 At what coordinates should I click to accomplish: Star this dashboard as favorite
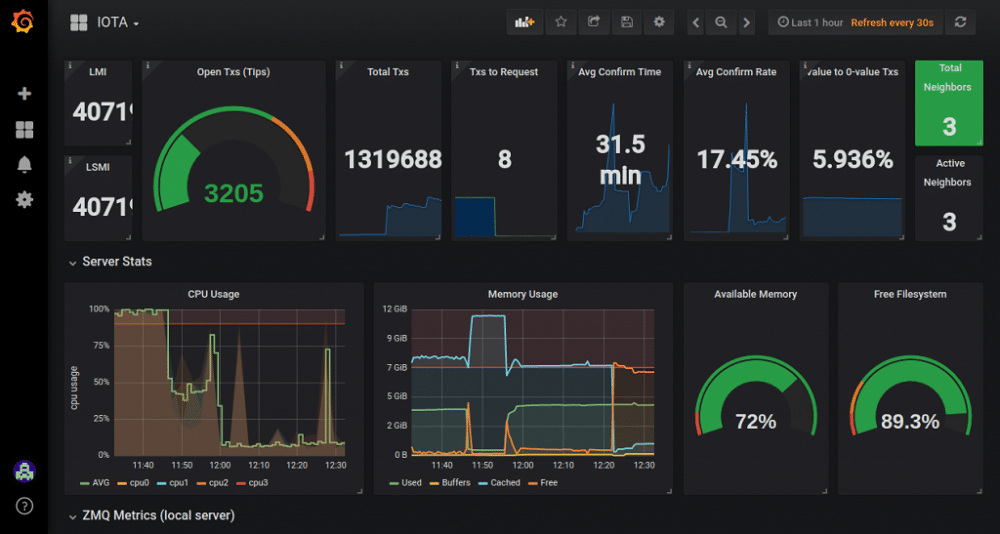[x=561, y=22]
